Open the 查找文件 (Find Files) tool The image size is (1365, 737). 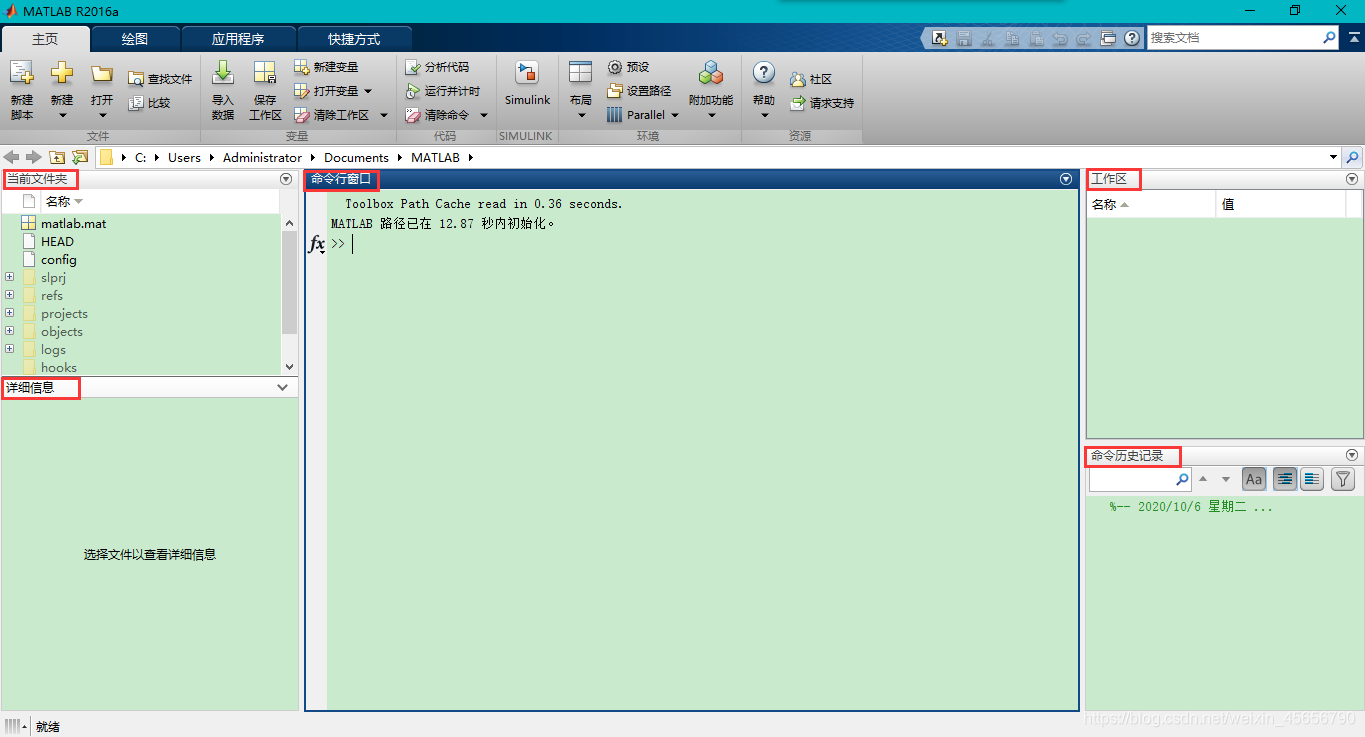pos(159,79)
